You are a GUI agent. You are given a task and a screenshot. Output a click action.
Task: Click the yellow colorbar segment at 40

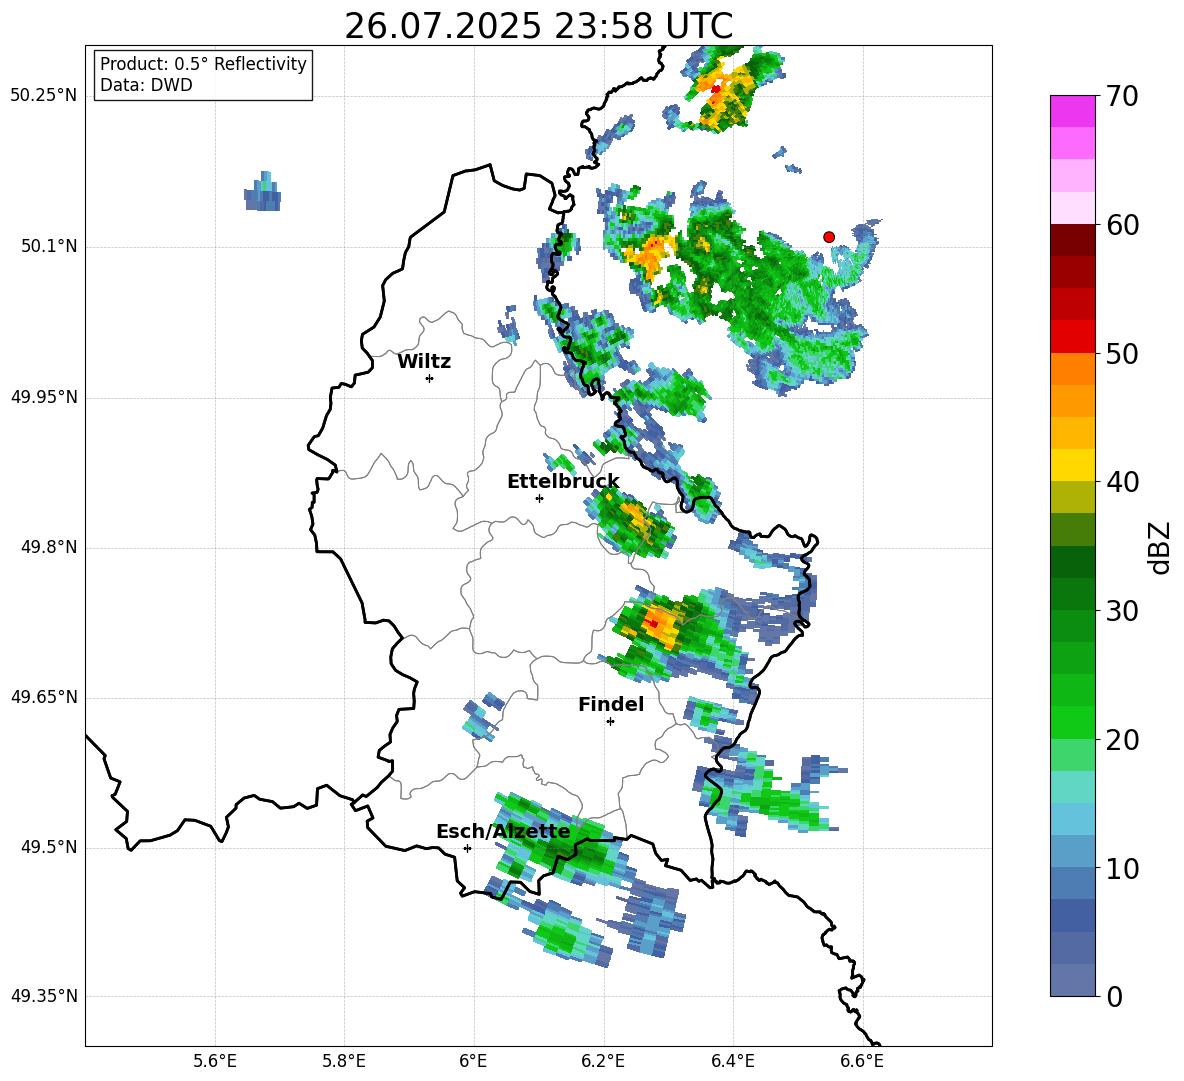pyautogui.click(x=1072, y=465)
